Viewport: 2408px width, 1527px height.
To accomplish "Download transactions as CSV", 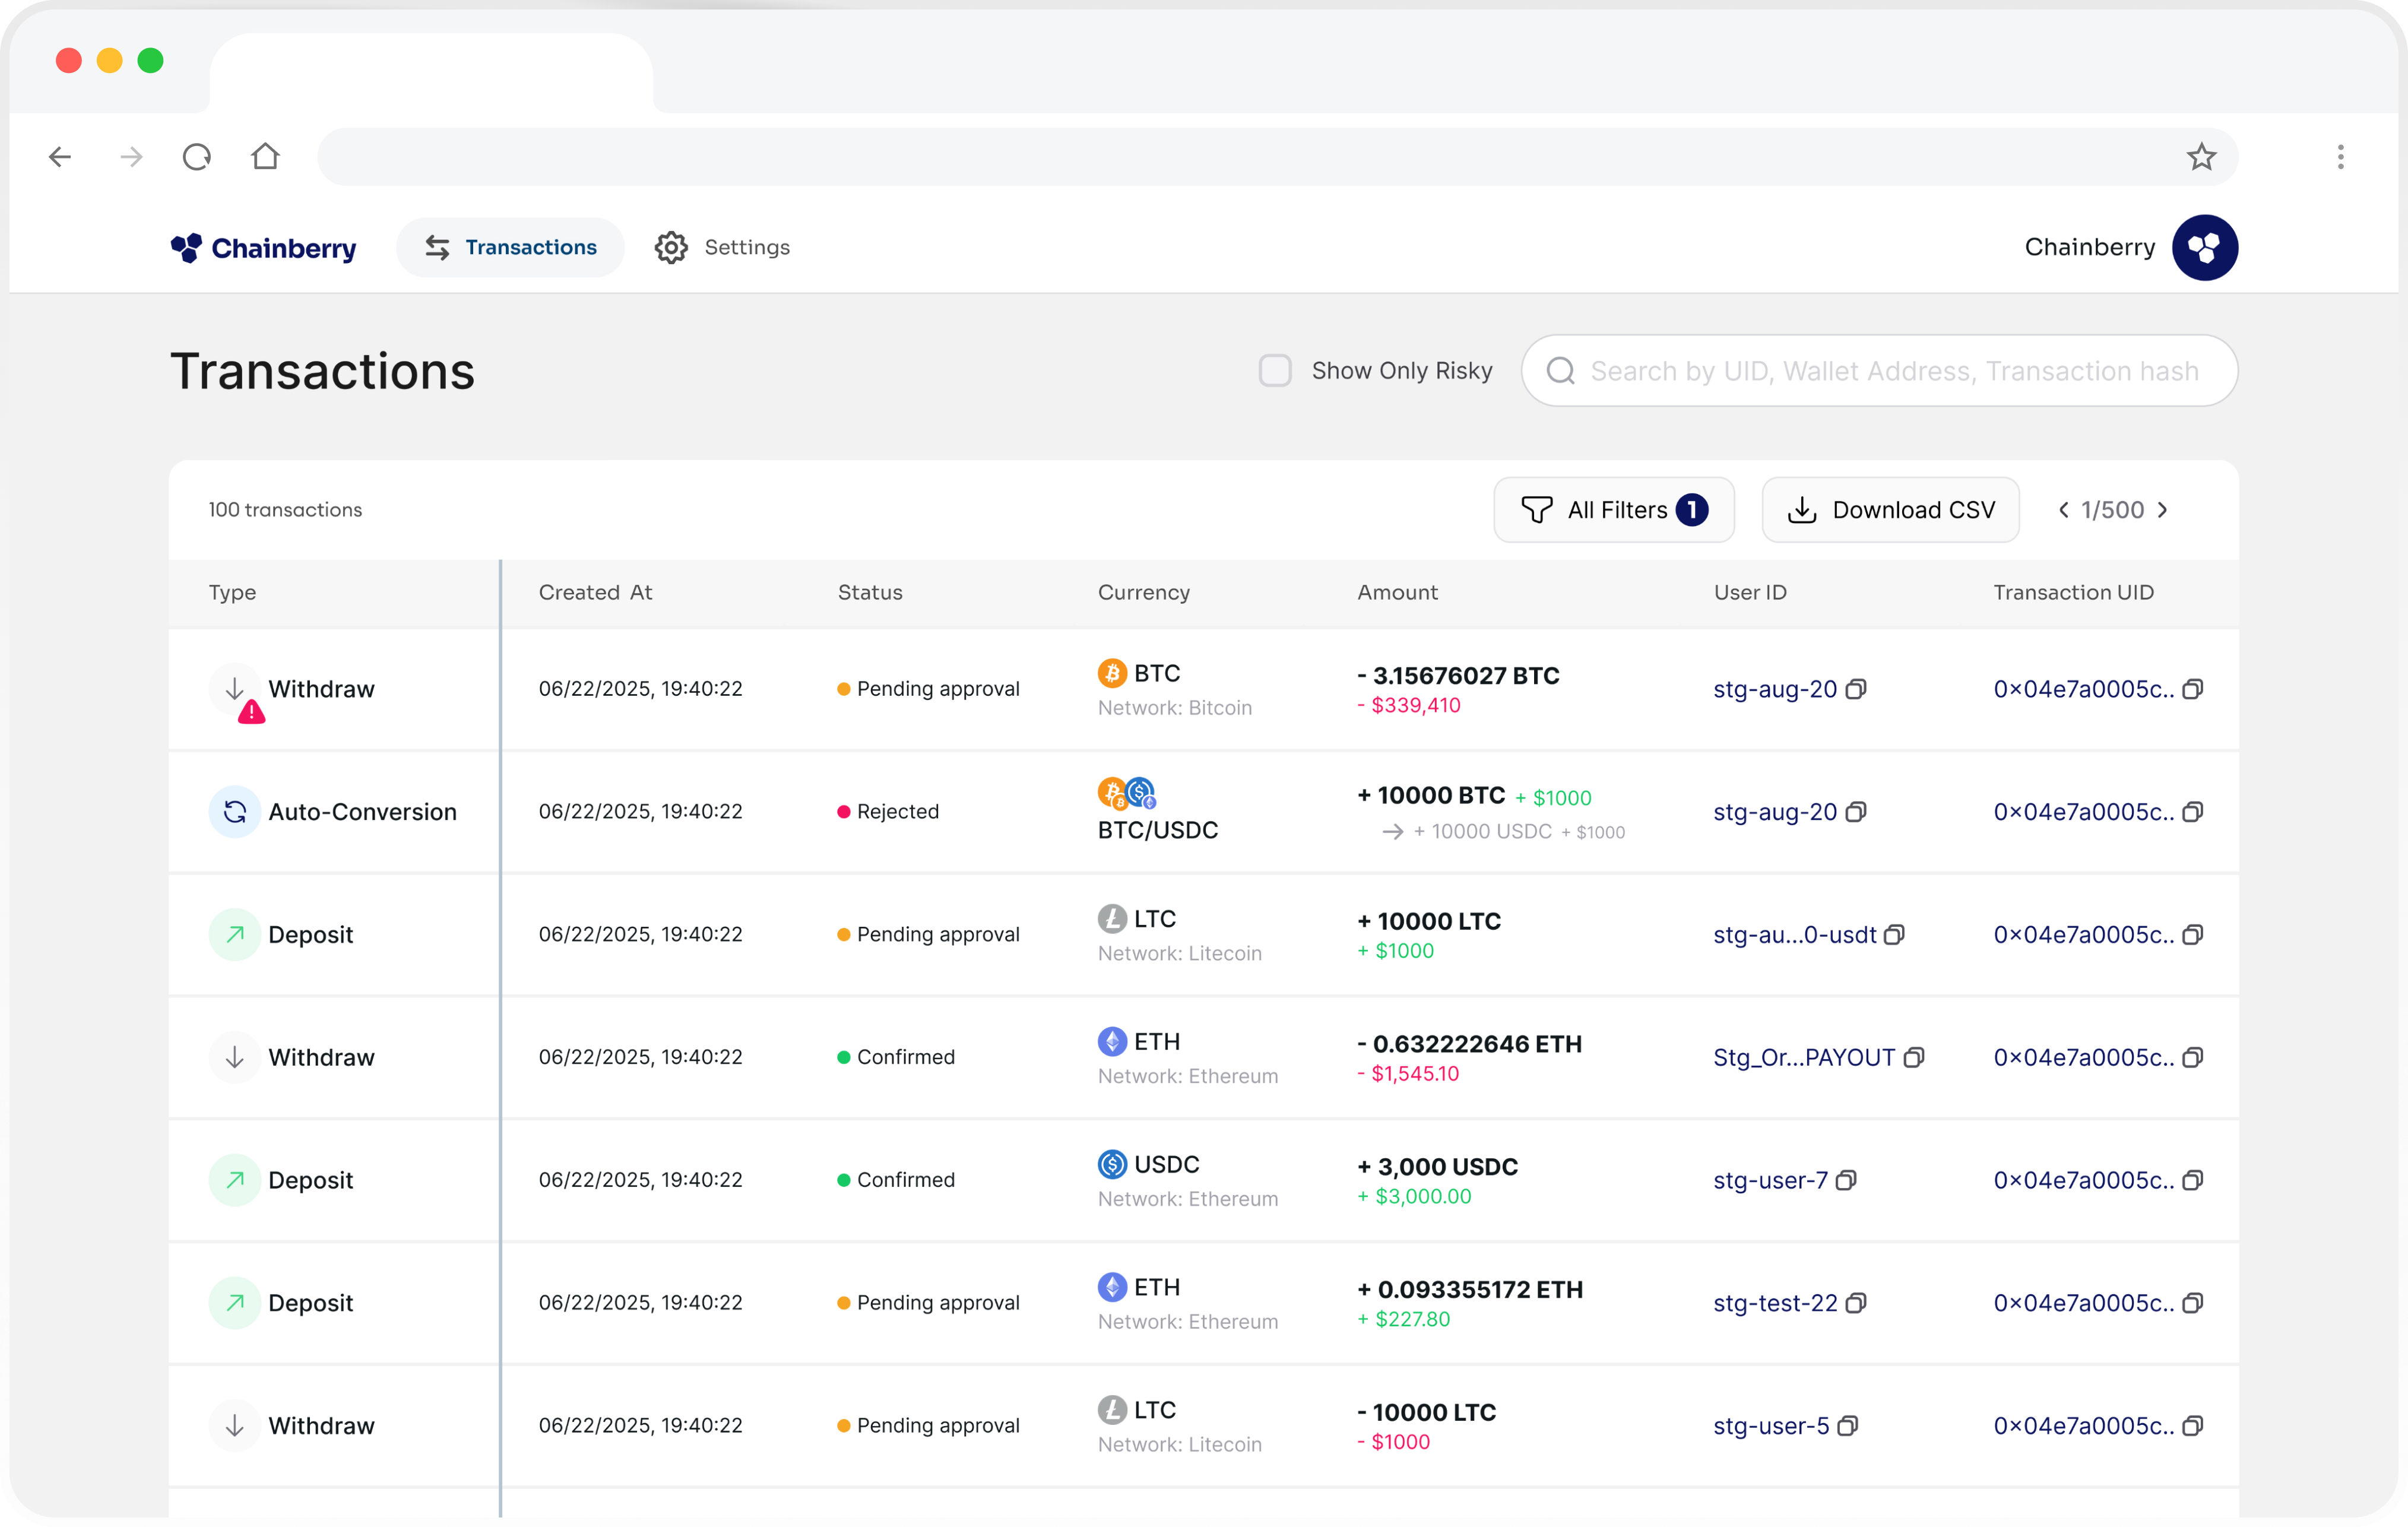I will (x=1890, y=510).
